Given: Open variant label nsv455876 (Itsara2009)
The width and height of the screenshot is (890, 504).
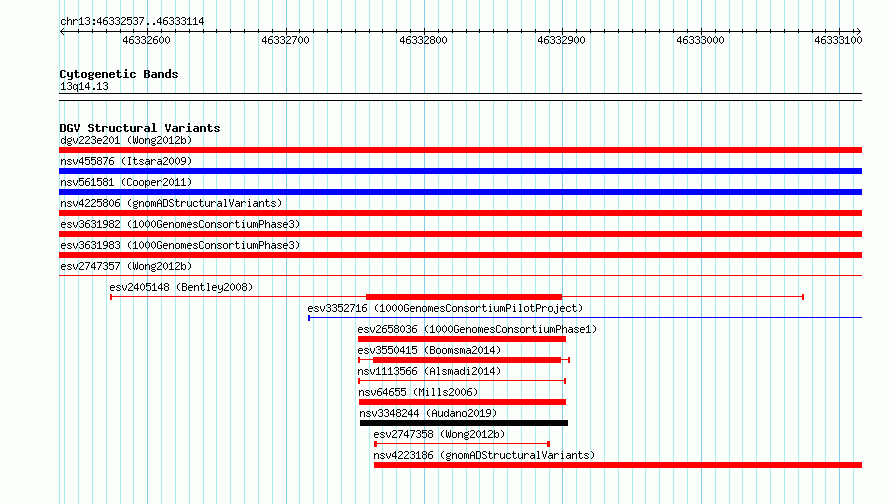Looking at the screenshot, I should [x=126, y=161].
